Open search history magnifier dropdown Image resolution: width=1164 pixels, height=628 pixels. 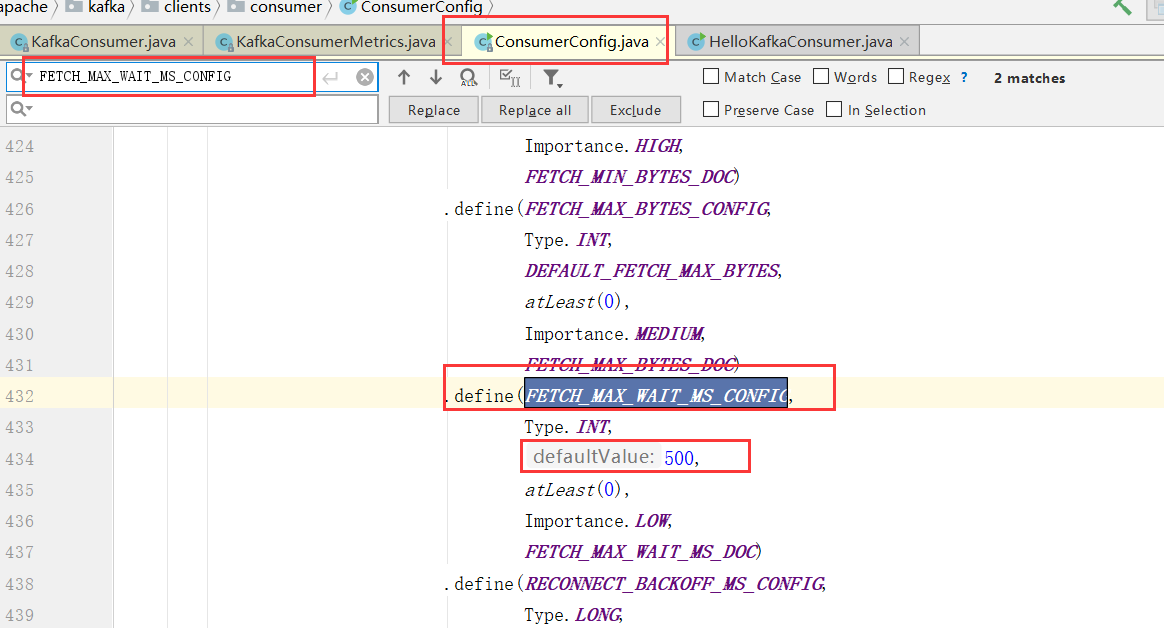pos(21,76)
